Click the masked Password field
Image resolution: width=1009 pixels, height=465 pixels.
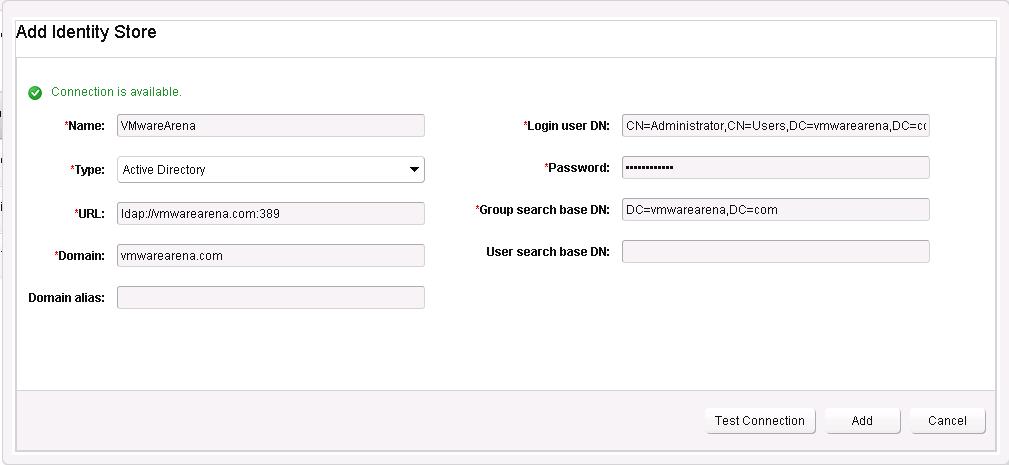775,168
